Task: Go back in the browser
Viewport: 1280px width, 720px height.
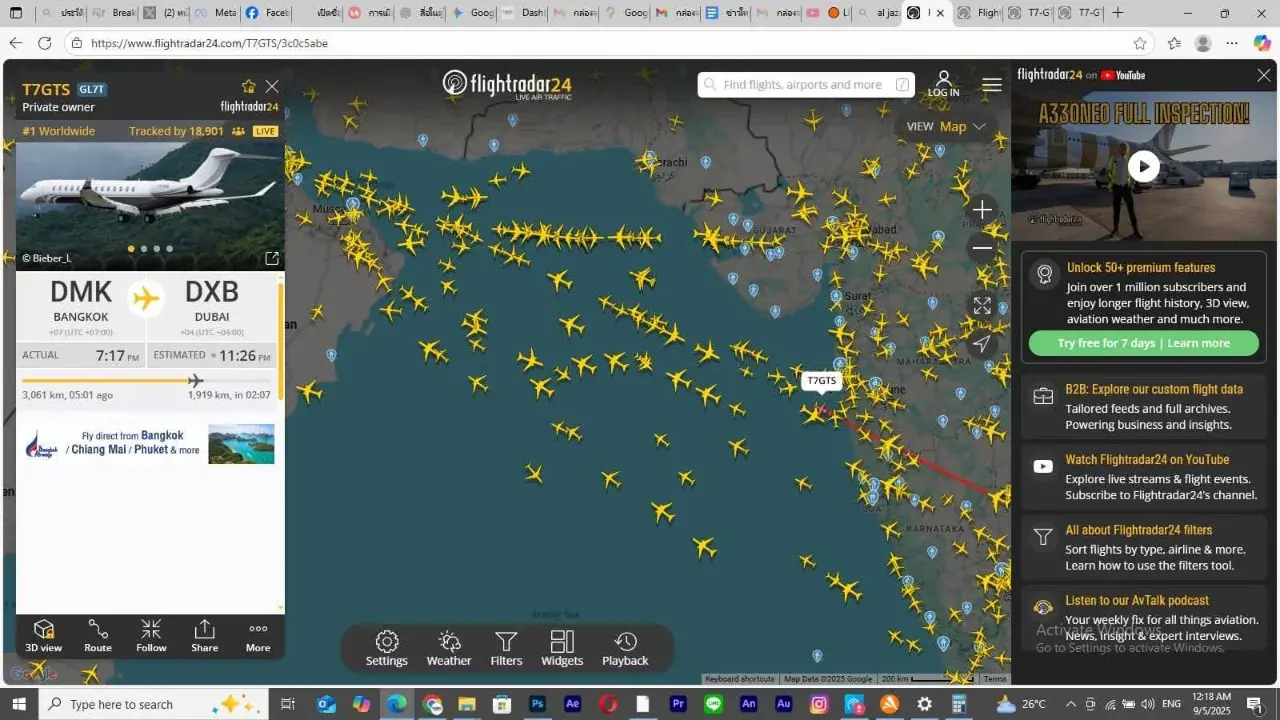Action: [15, 43]
